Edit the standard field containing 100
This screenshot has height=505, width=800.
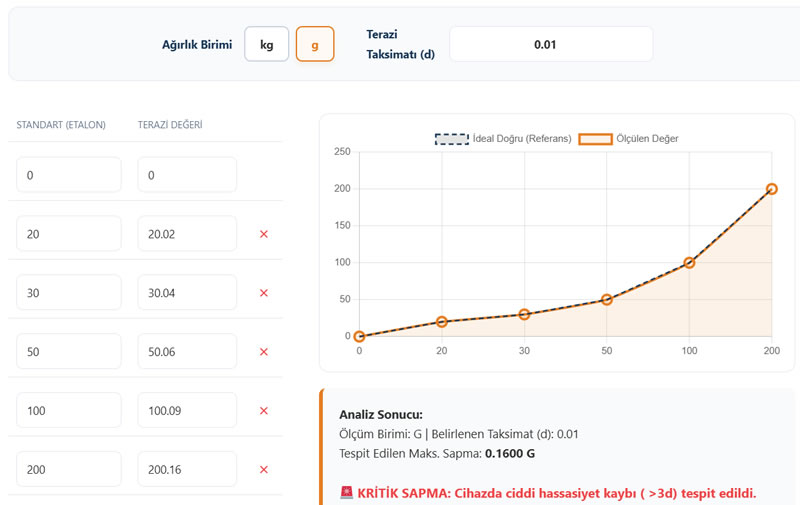click(x=69, y=410)
